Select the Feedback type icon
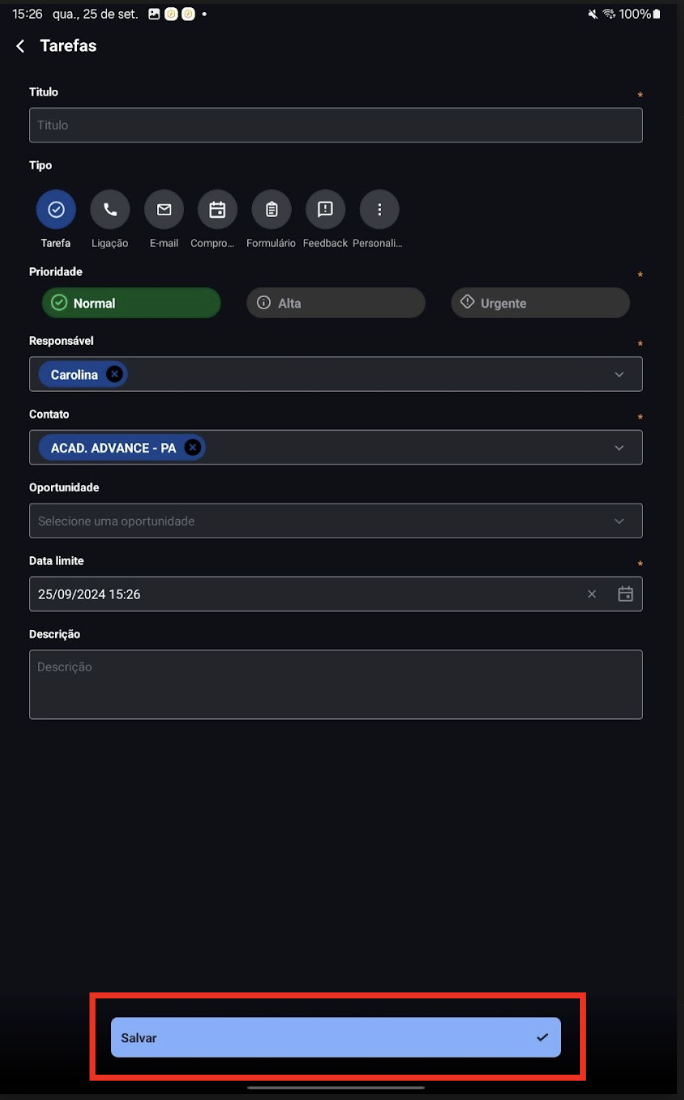This screenshot has height=1100, width=684. click(x=326, y=209)
